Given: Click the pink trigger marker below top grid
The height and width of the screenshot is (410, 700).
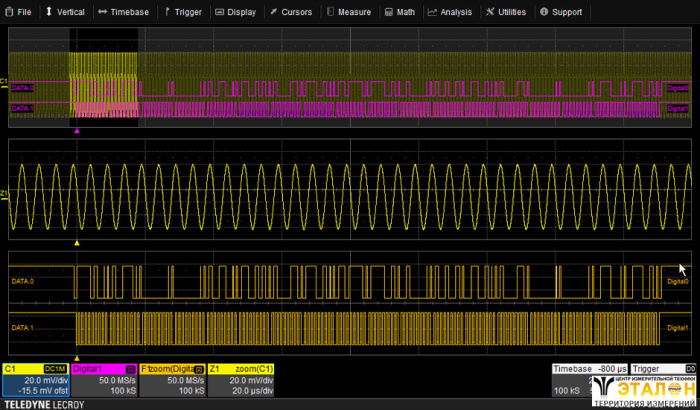Looking at the screenshot, I should 76,130.
